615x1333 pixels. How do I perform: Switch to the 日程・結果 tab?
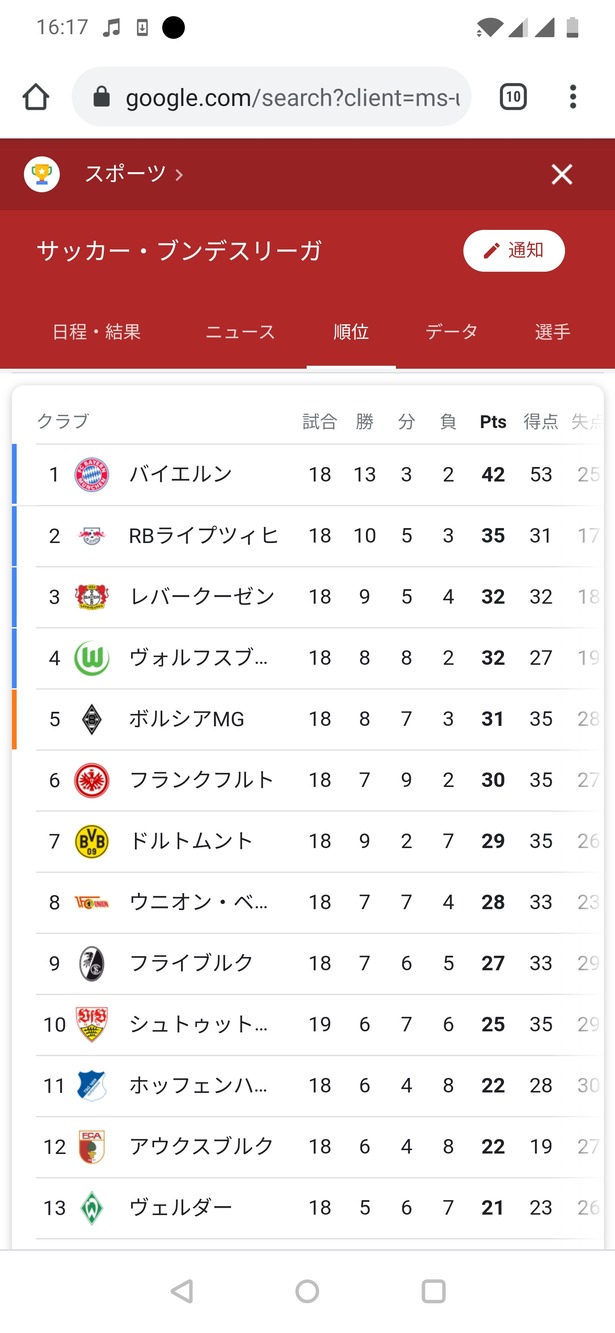click(96, 332)
